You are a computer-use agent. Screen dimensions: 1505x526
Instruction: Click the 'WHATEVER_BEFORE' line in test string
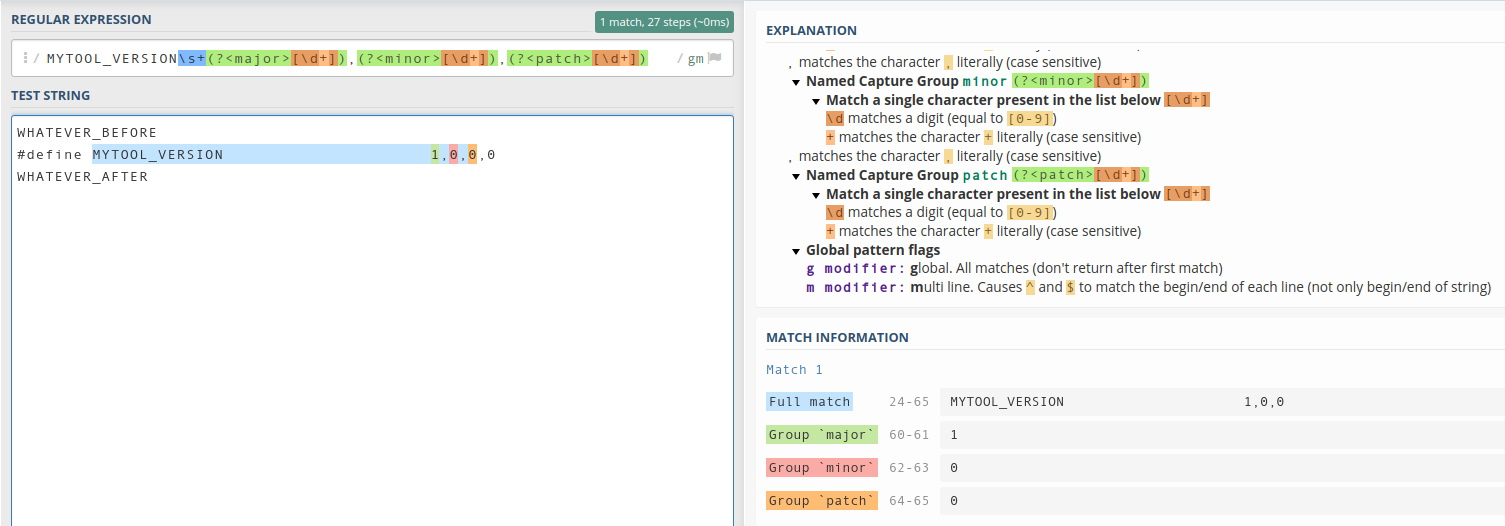(x=87, y=132)
